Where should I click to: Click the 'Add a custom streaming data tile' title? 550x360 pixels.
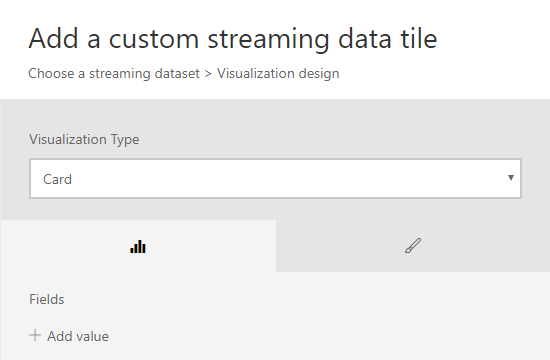[233, 39]
